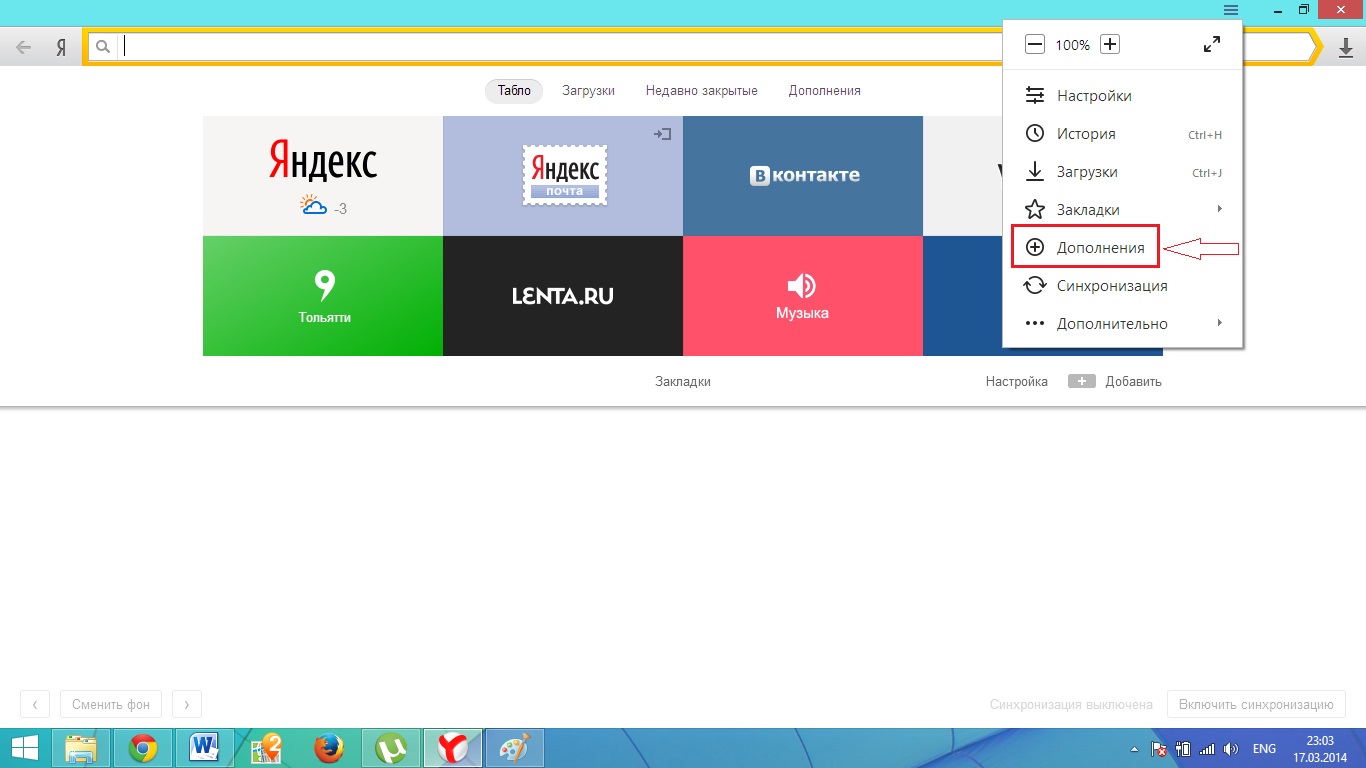Open the ВКонтакте tile
Screen dimensions: 1366x768
pos(803,176)
